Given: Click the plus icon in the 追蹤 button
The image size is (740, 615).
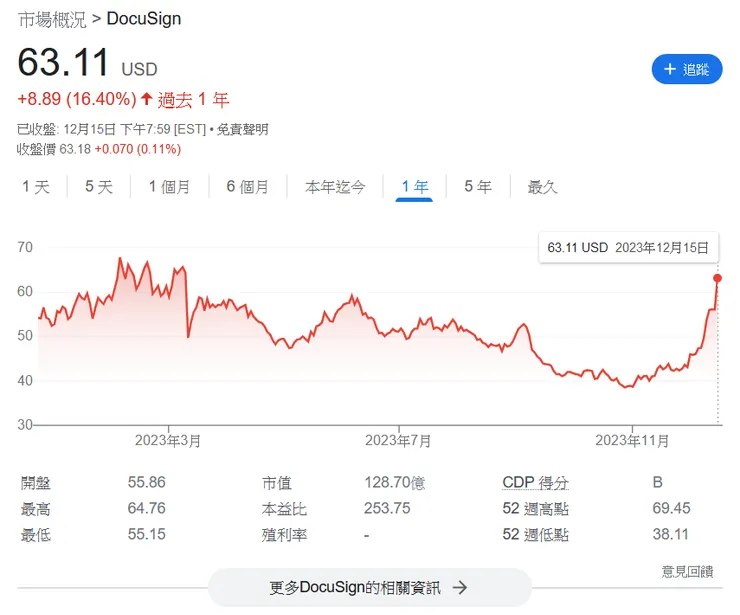Looking at the screenshot, I should pyautogui.click(x=669, y=69).
